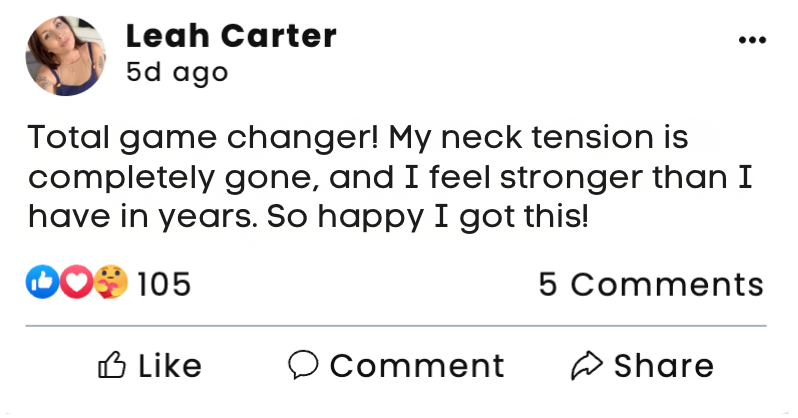
Task: Expand the "5 Comments" thread
Action: [651, 285]
